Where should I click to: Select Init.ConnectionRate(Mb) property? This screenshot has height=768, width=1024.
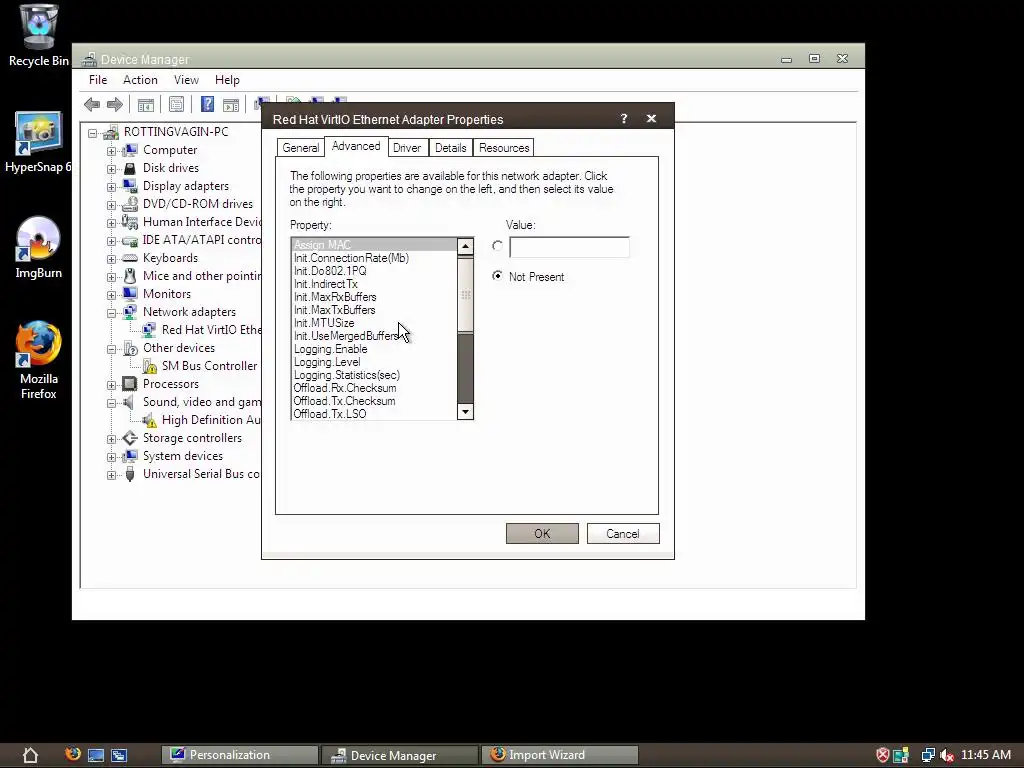point(351,258)
